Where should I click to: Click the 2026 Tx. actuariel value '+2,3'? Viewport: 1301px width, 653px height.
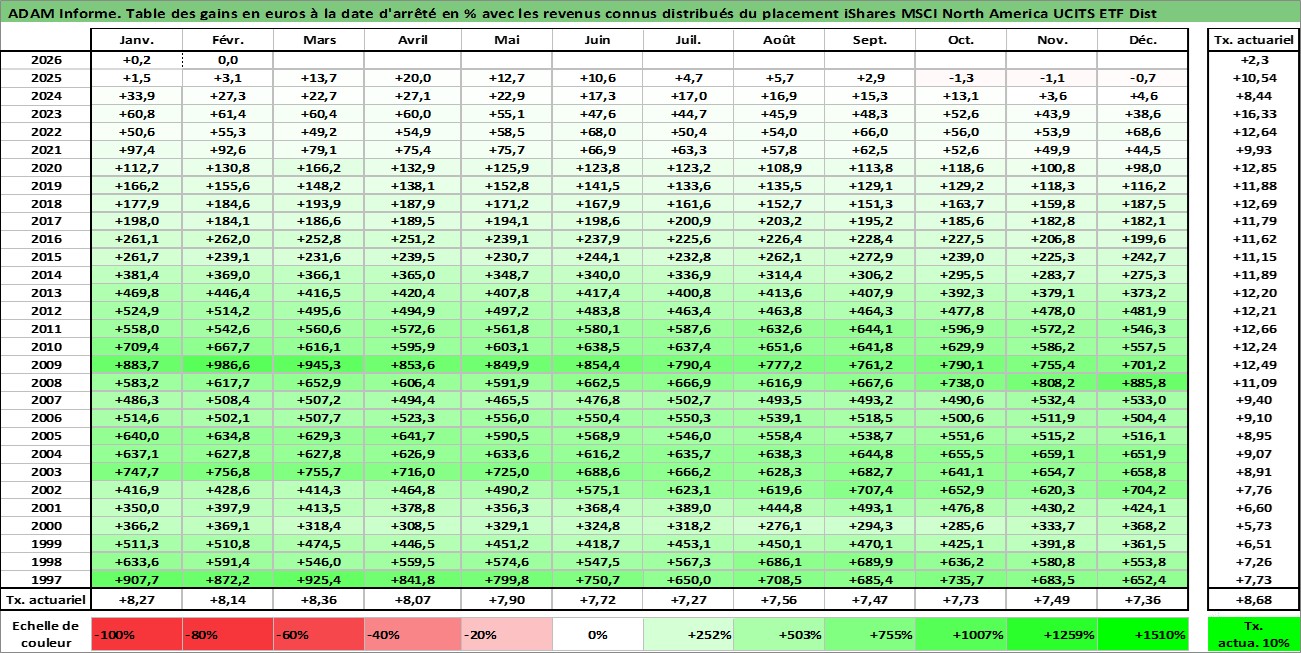pos(1254,60)
